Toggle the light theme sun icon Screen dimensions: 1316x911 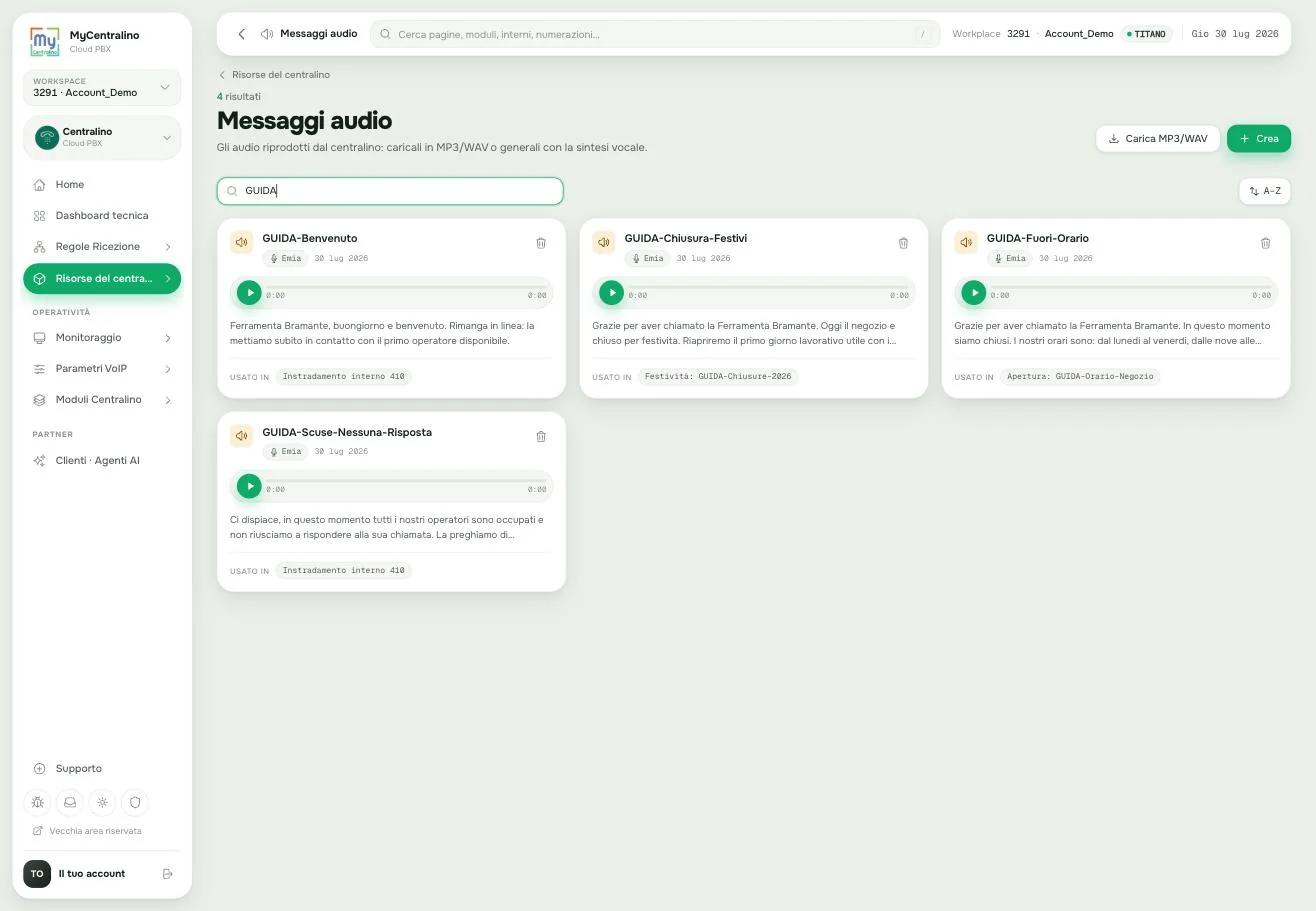click(x=102, y=802)
